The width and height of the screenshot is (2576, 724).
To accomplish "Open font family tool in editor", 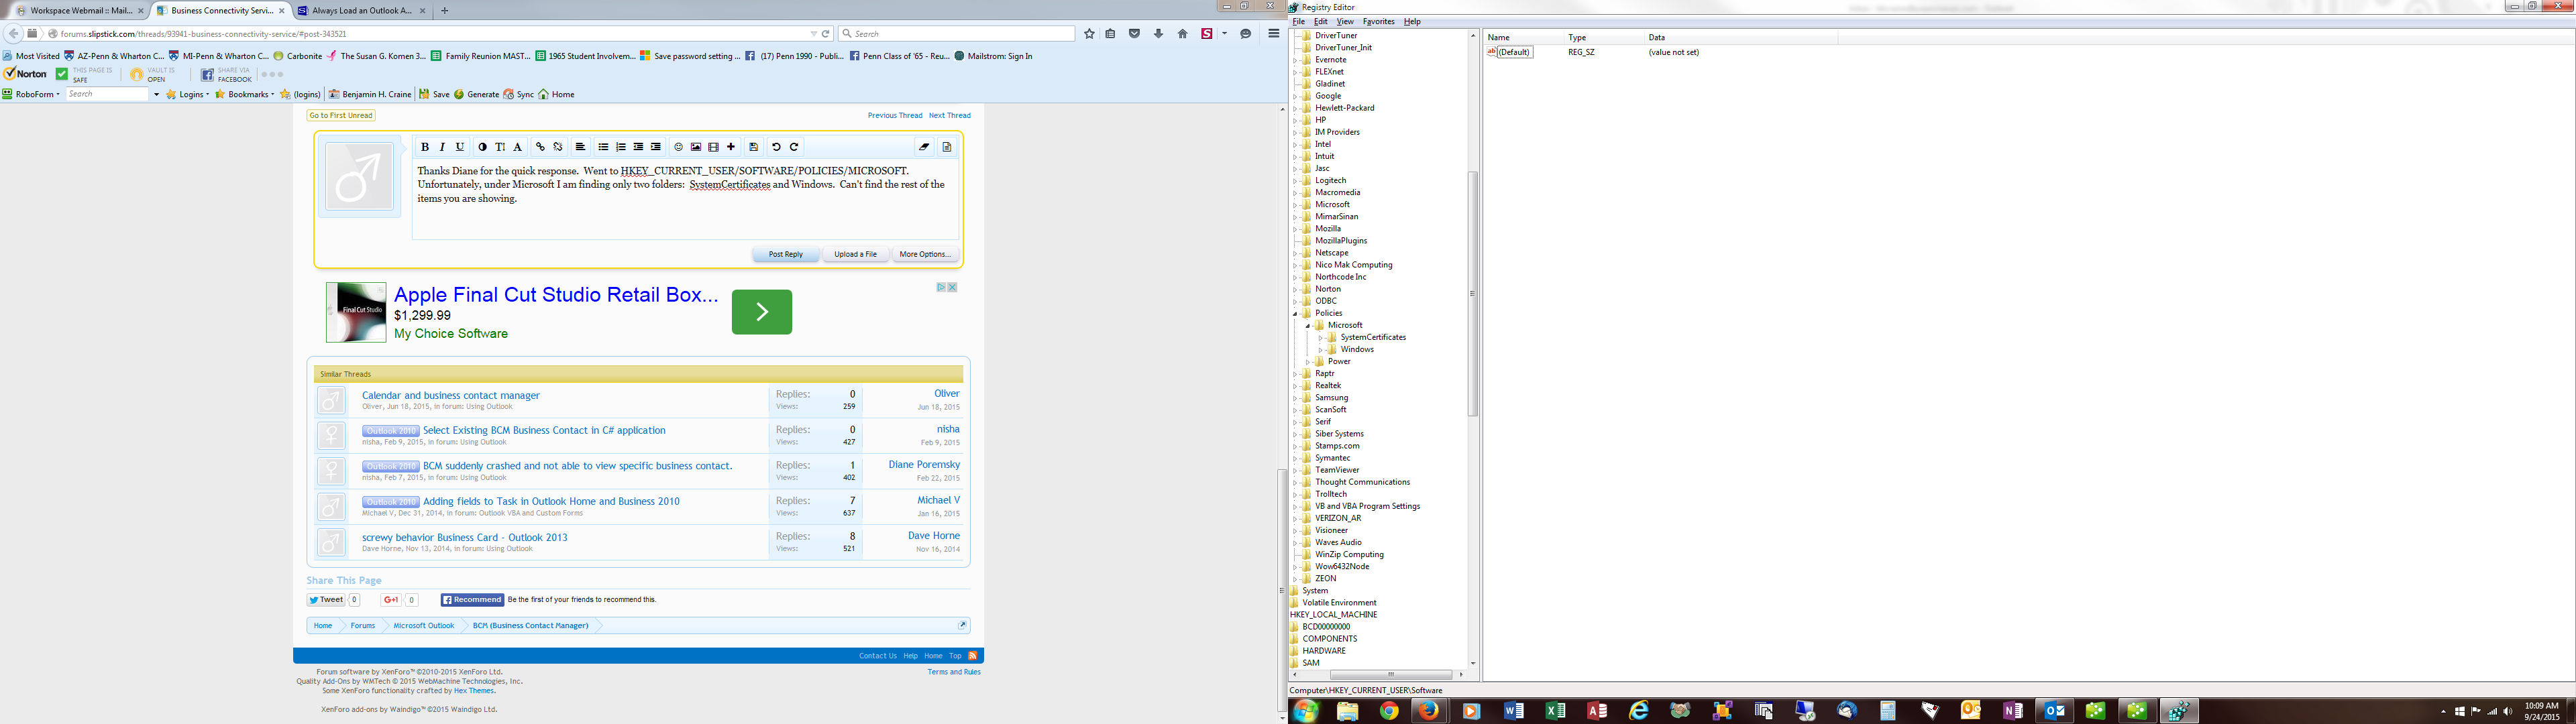I will pyautogui.click(x=517, y=147).
